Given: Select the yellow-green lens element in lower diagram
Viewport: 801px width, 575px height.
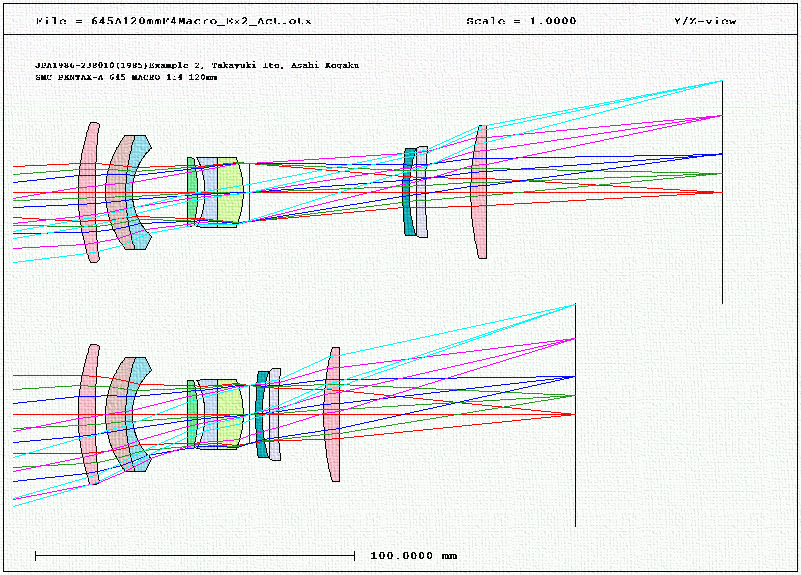Looking at the screenshot, I should [229, 414].
